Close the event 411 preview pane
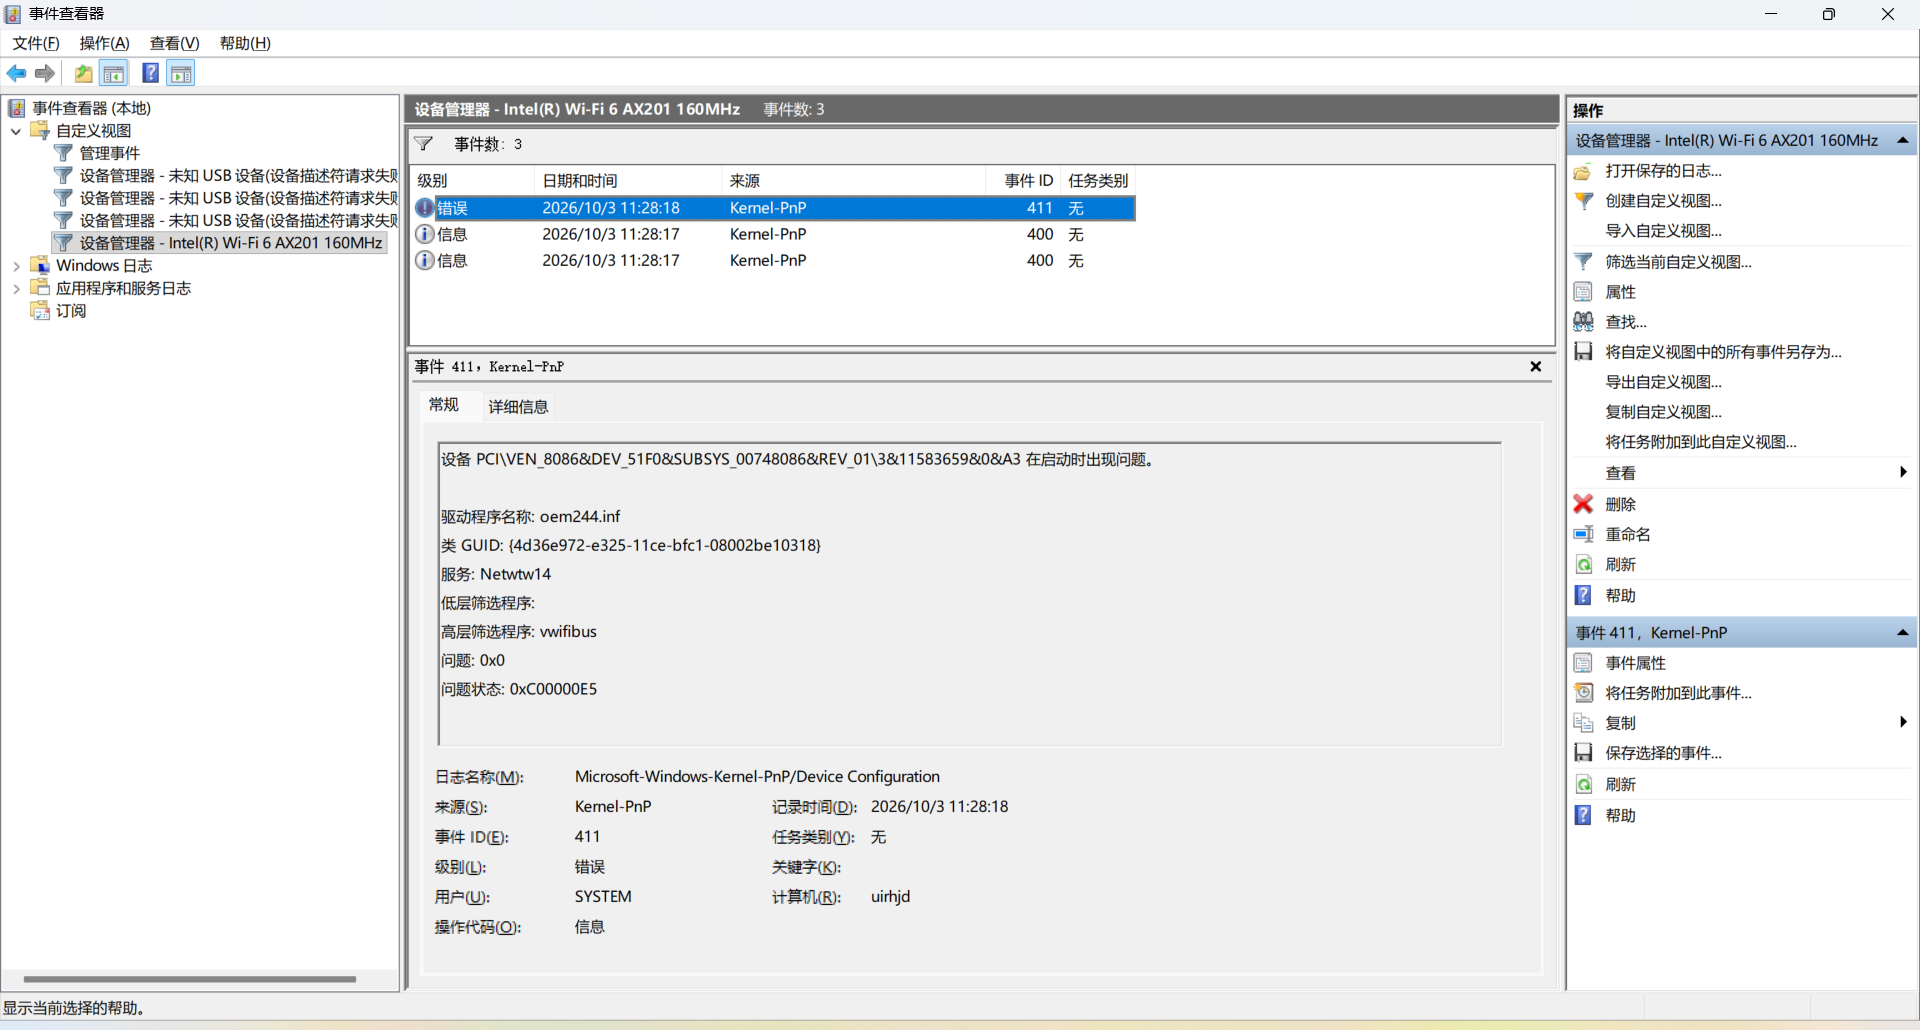The image size is (1920, 1030). (1535, 367)
